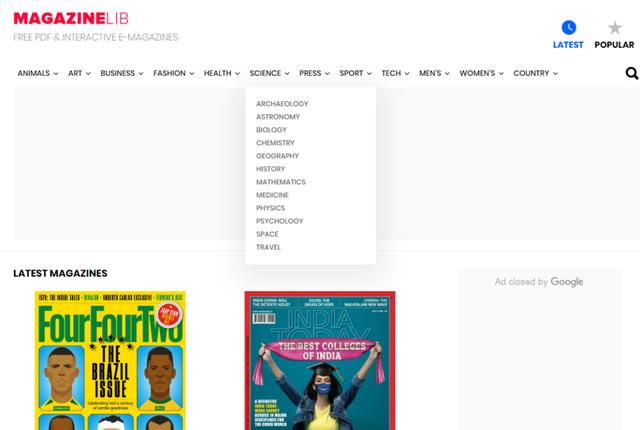Image resolution: width=640 pixels, height=430 pixels.
Task: Expand the Tech dropdown menu
Action: 395,73
